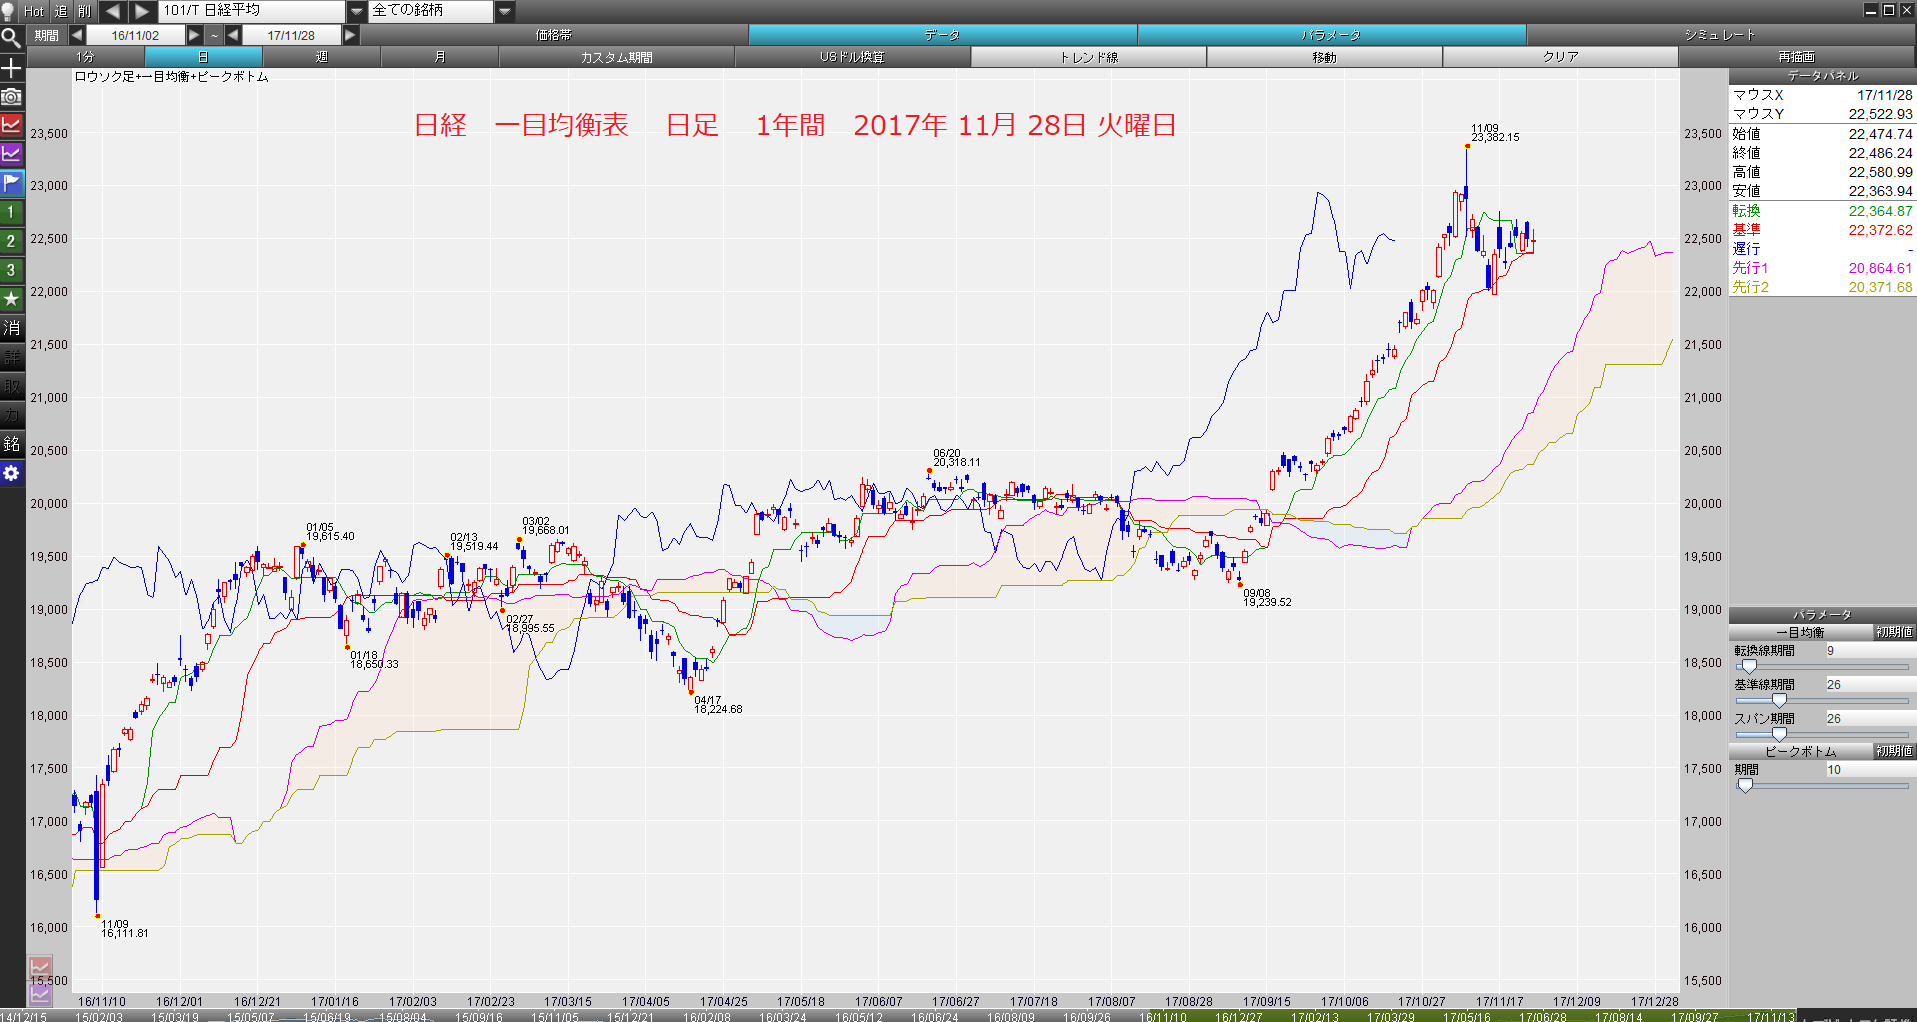Toggle the データ panel tab
The height and width of the screenshot is (1022, 1917).
(942, 35)
